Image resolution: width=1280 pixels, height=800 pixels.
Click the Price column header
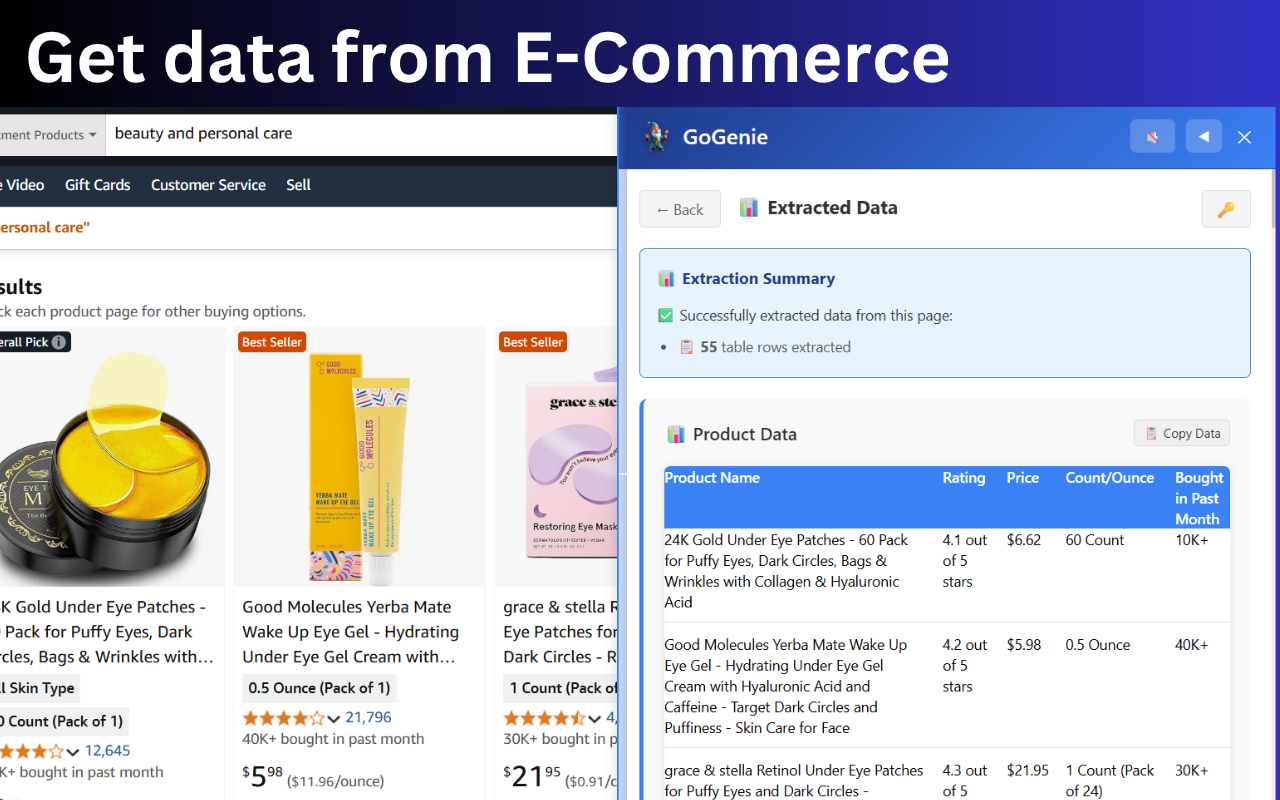pyautogui.click(x=1023, y=478)
